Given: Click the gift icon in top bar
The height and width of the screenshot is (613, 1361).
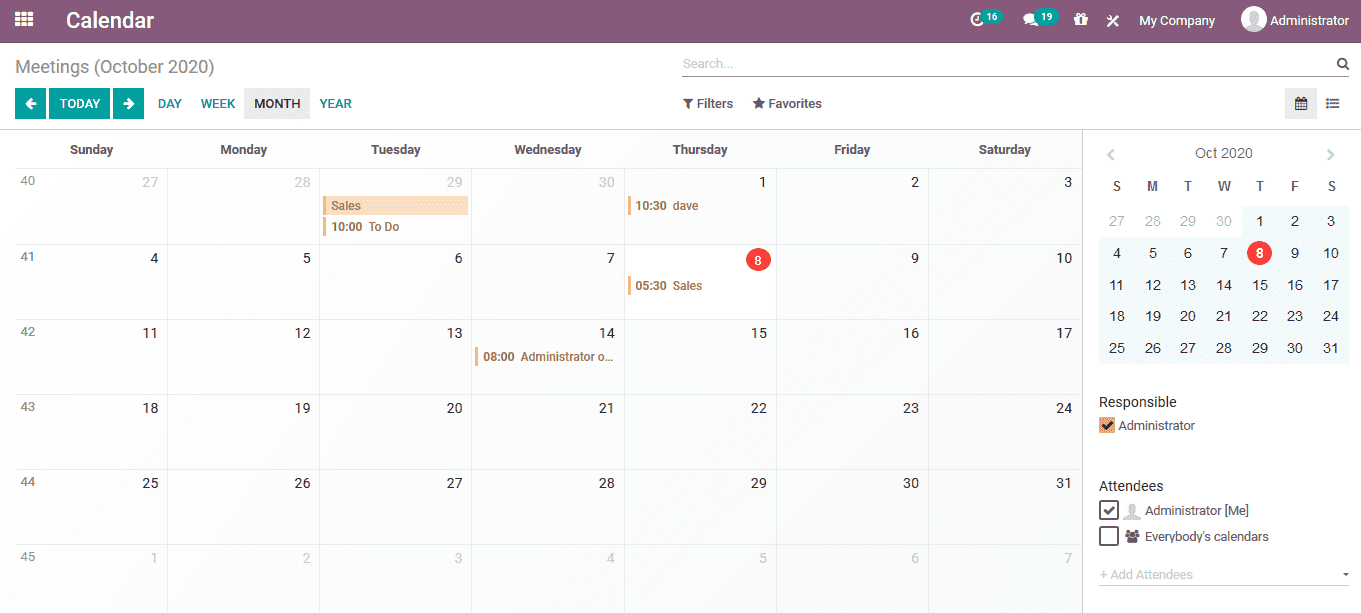Looking at the screenshot, I should (x=1080, y=20).
